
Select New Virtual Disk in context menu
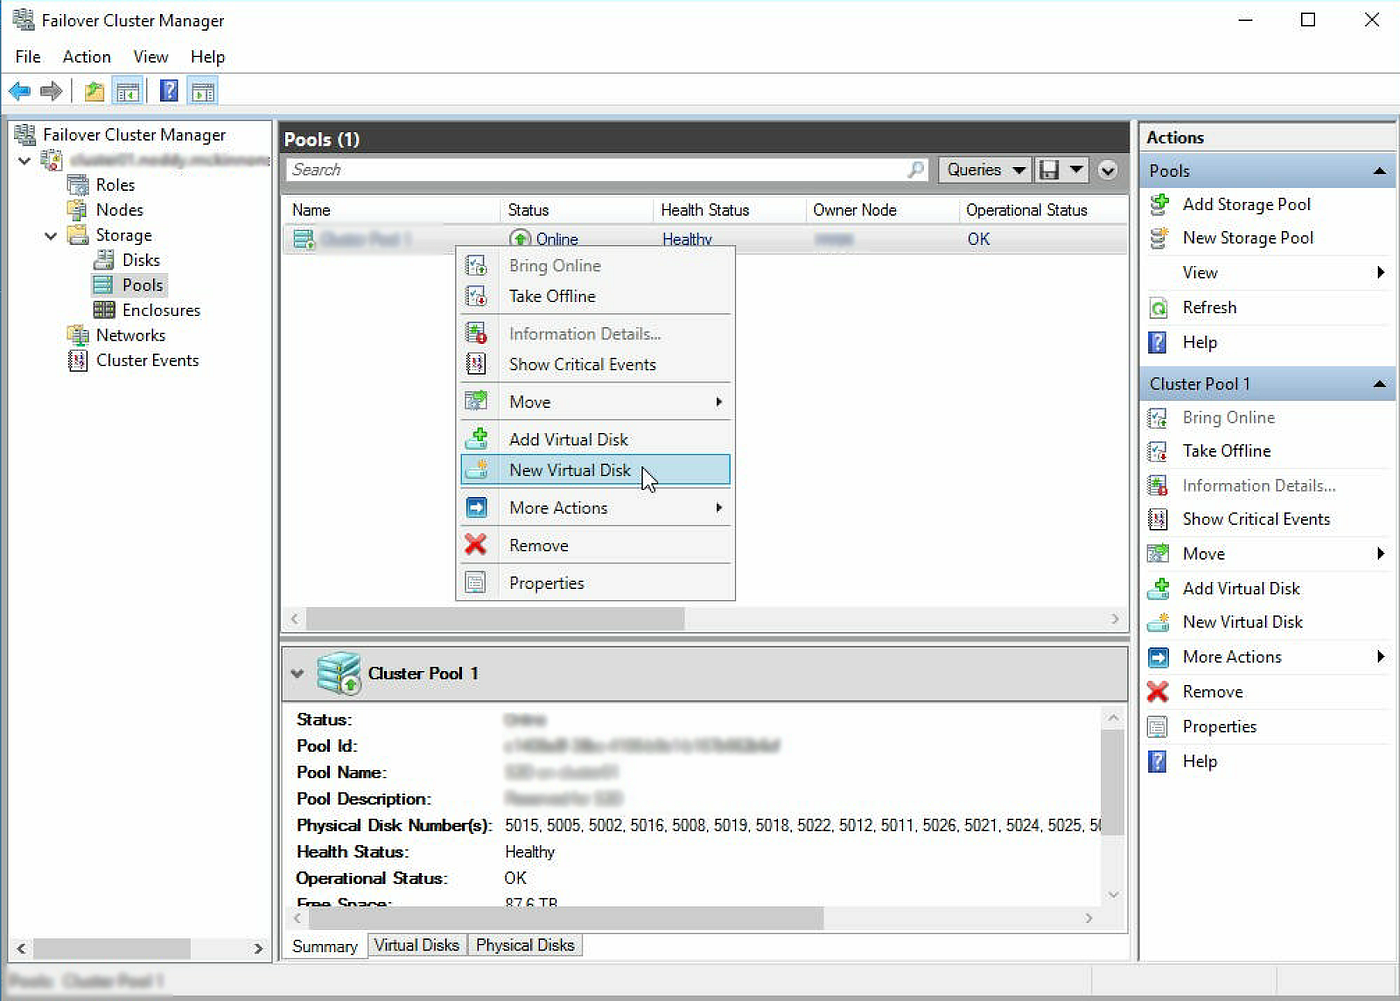(x=595, y=470)
